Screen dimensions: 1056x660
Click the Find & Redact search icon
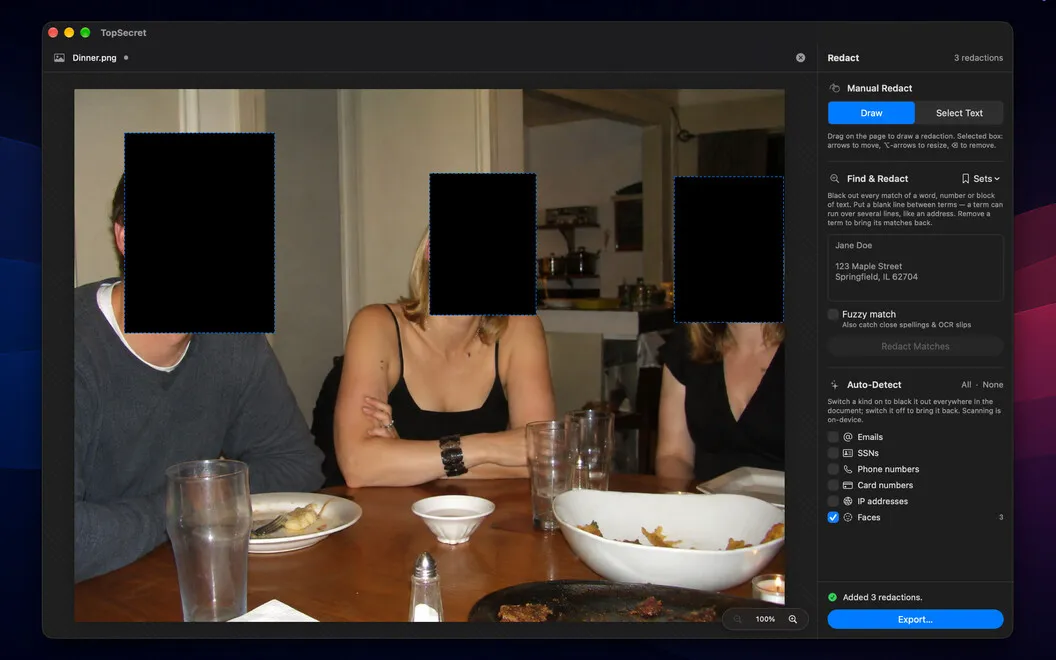coord(834,178)
